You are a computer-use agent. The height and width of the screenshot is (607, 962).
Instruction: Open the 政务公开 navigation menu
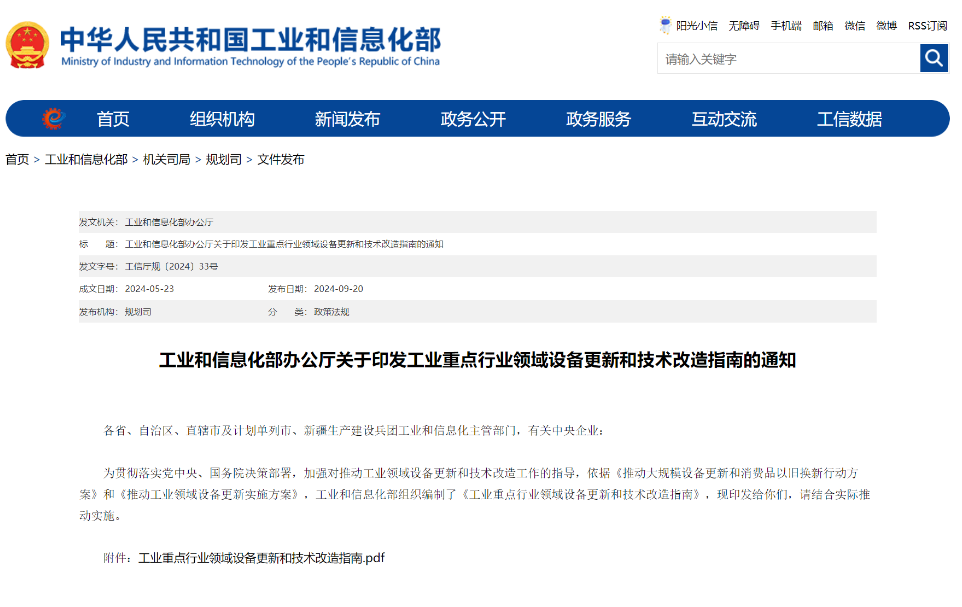[x=473, y=119]
